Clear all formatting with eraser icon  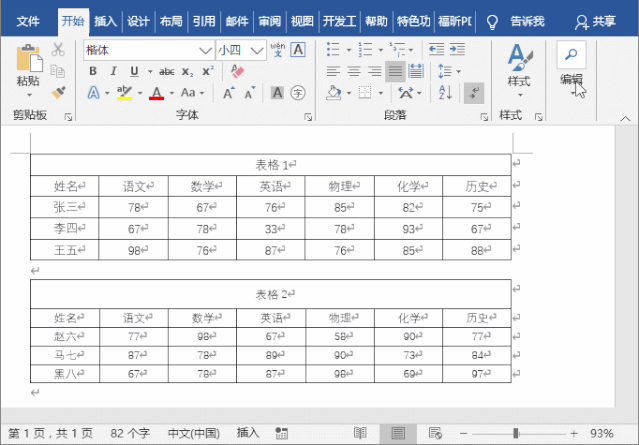tap(237, 71)
